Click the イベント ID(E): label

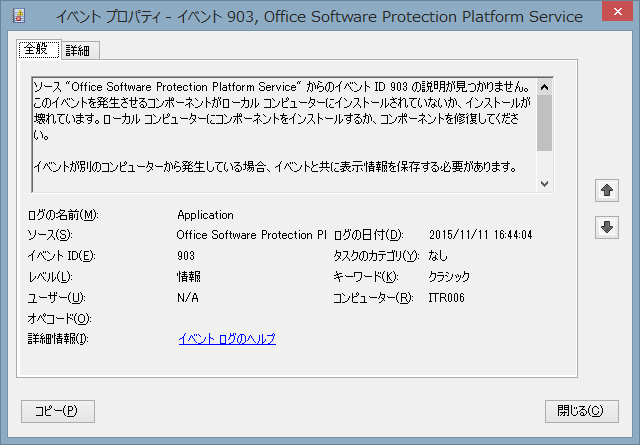click(x=61, y=256)
